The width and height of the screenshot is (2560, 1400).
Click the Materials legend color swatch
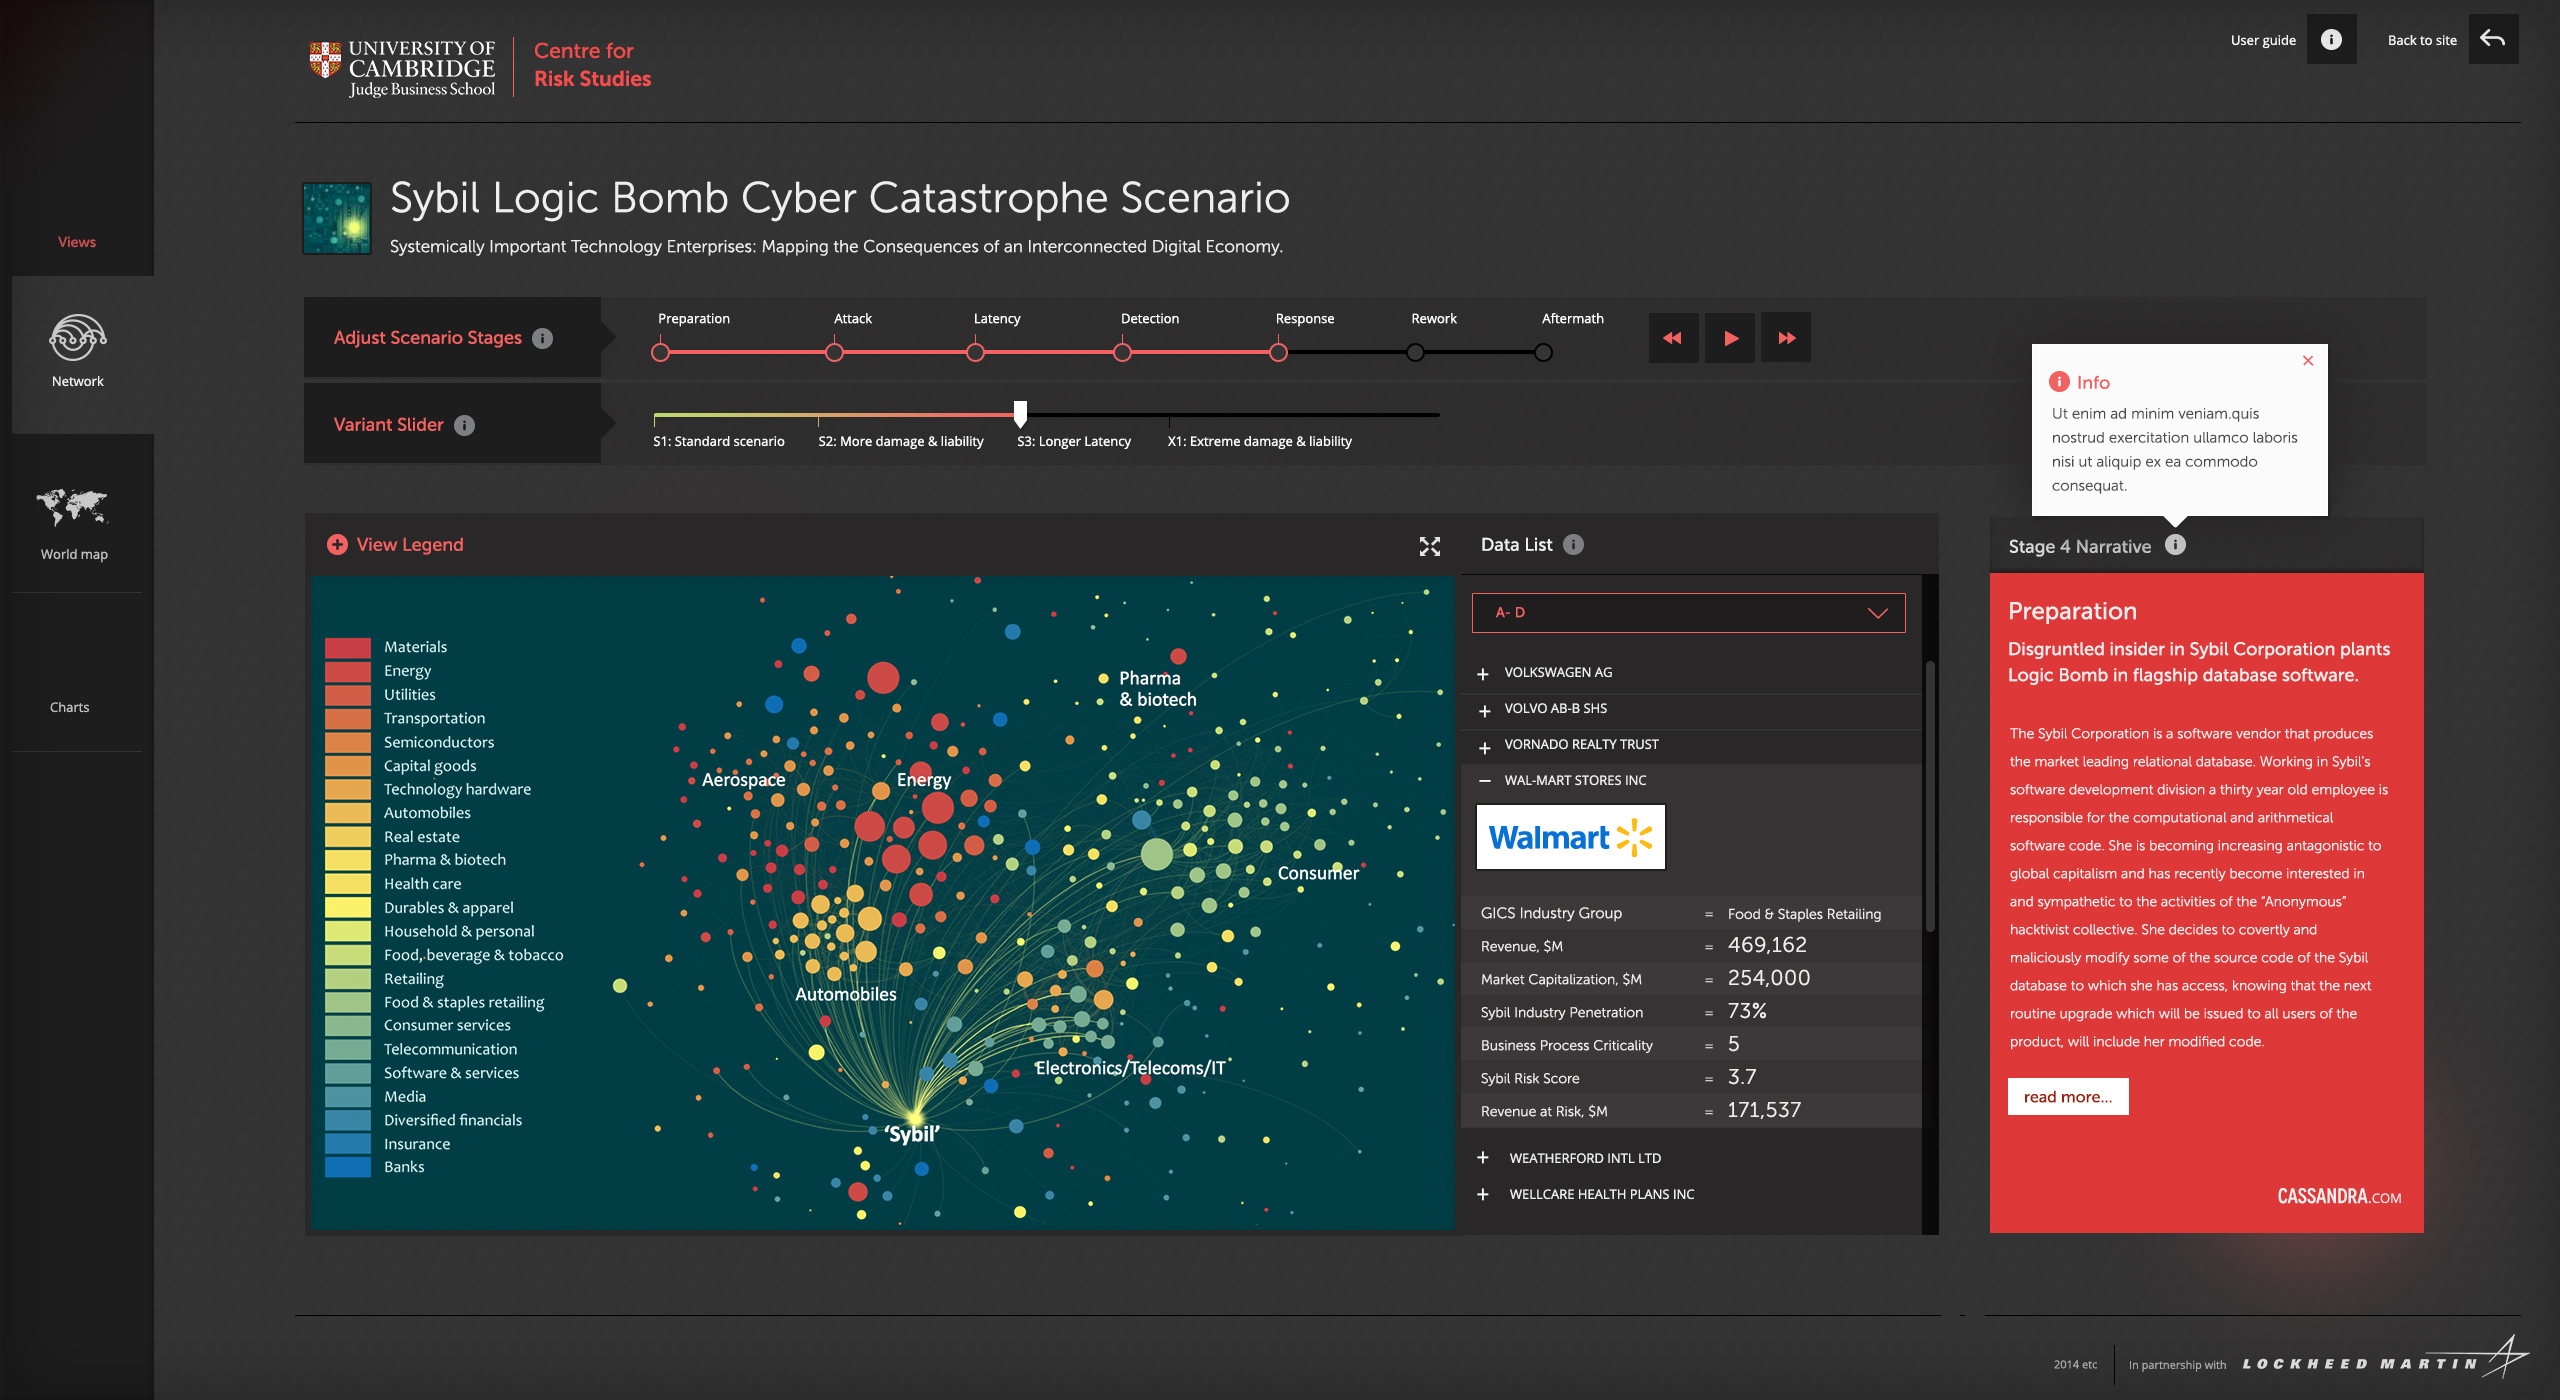click(x=348, y=647)
